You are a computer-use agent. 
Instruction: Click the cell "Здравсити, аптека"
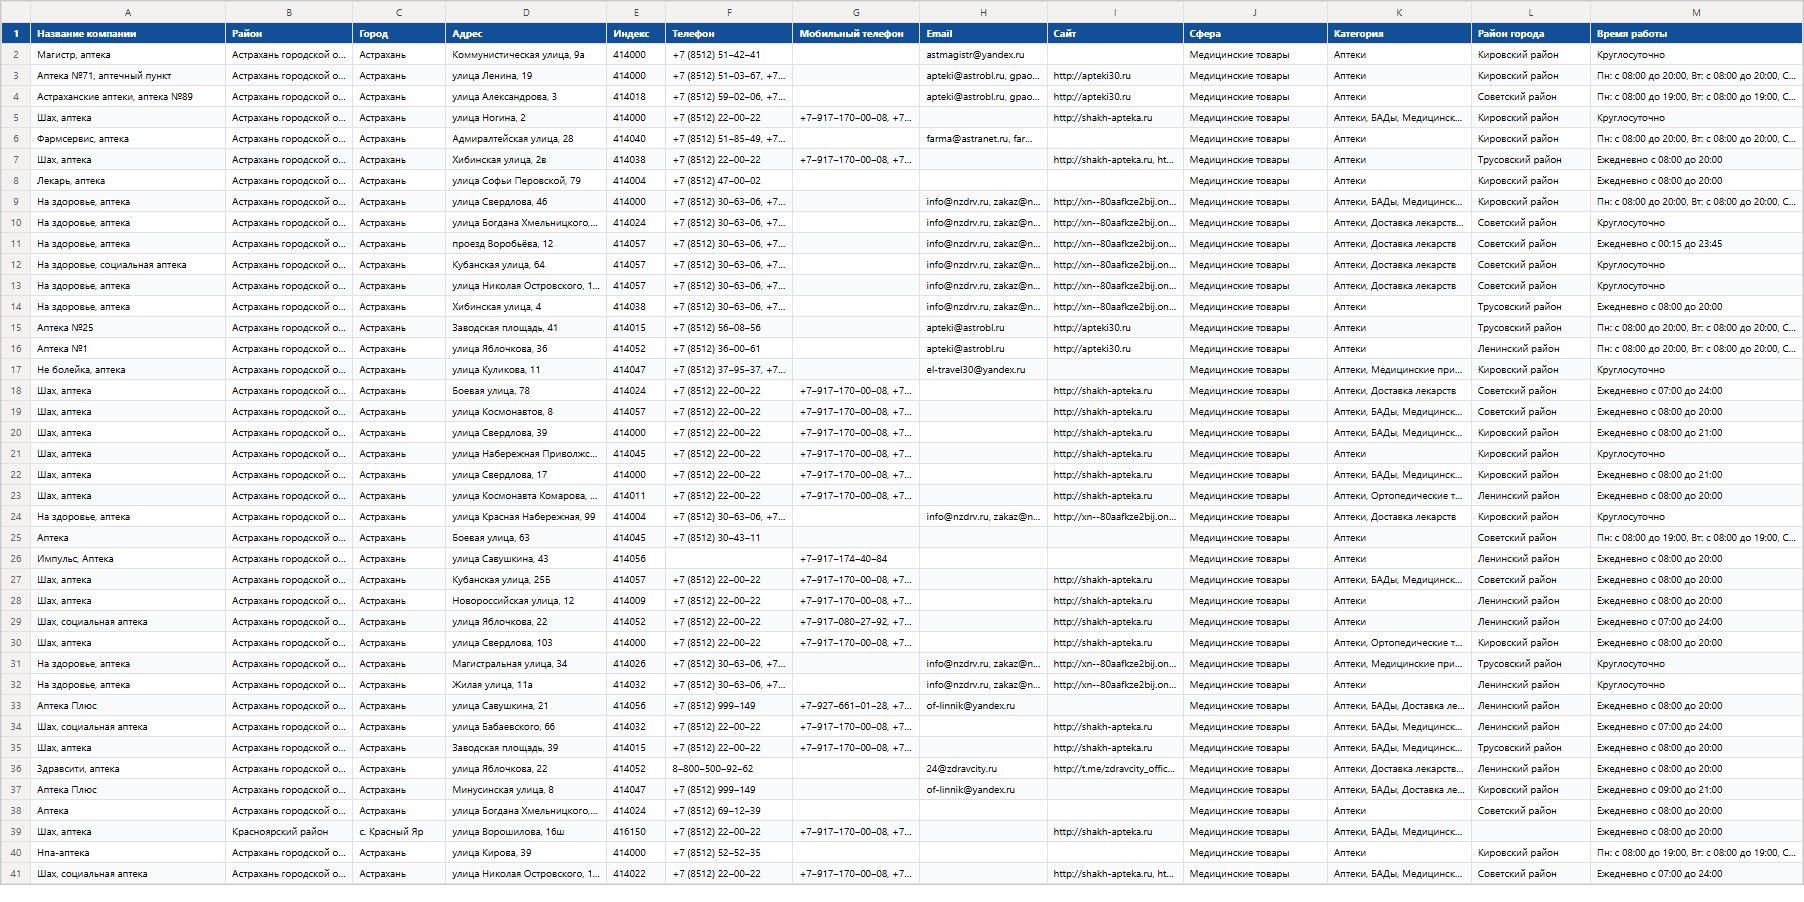point(128,769)
